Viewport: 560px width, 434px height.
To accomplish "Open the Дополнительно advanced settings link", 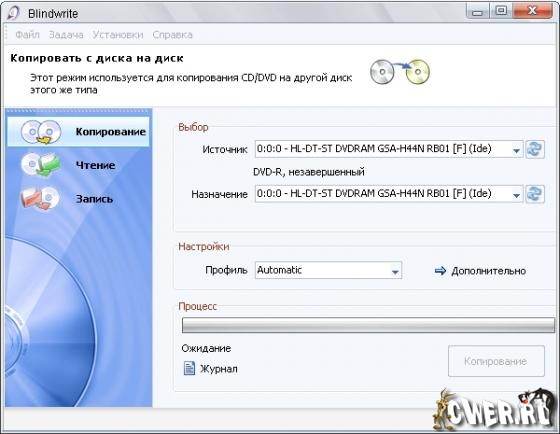I will tap(488, 271).
